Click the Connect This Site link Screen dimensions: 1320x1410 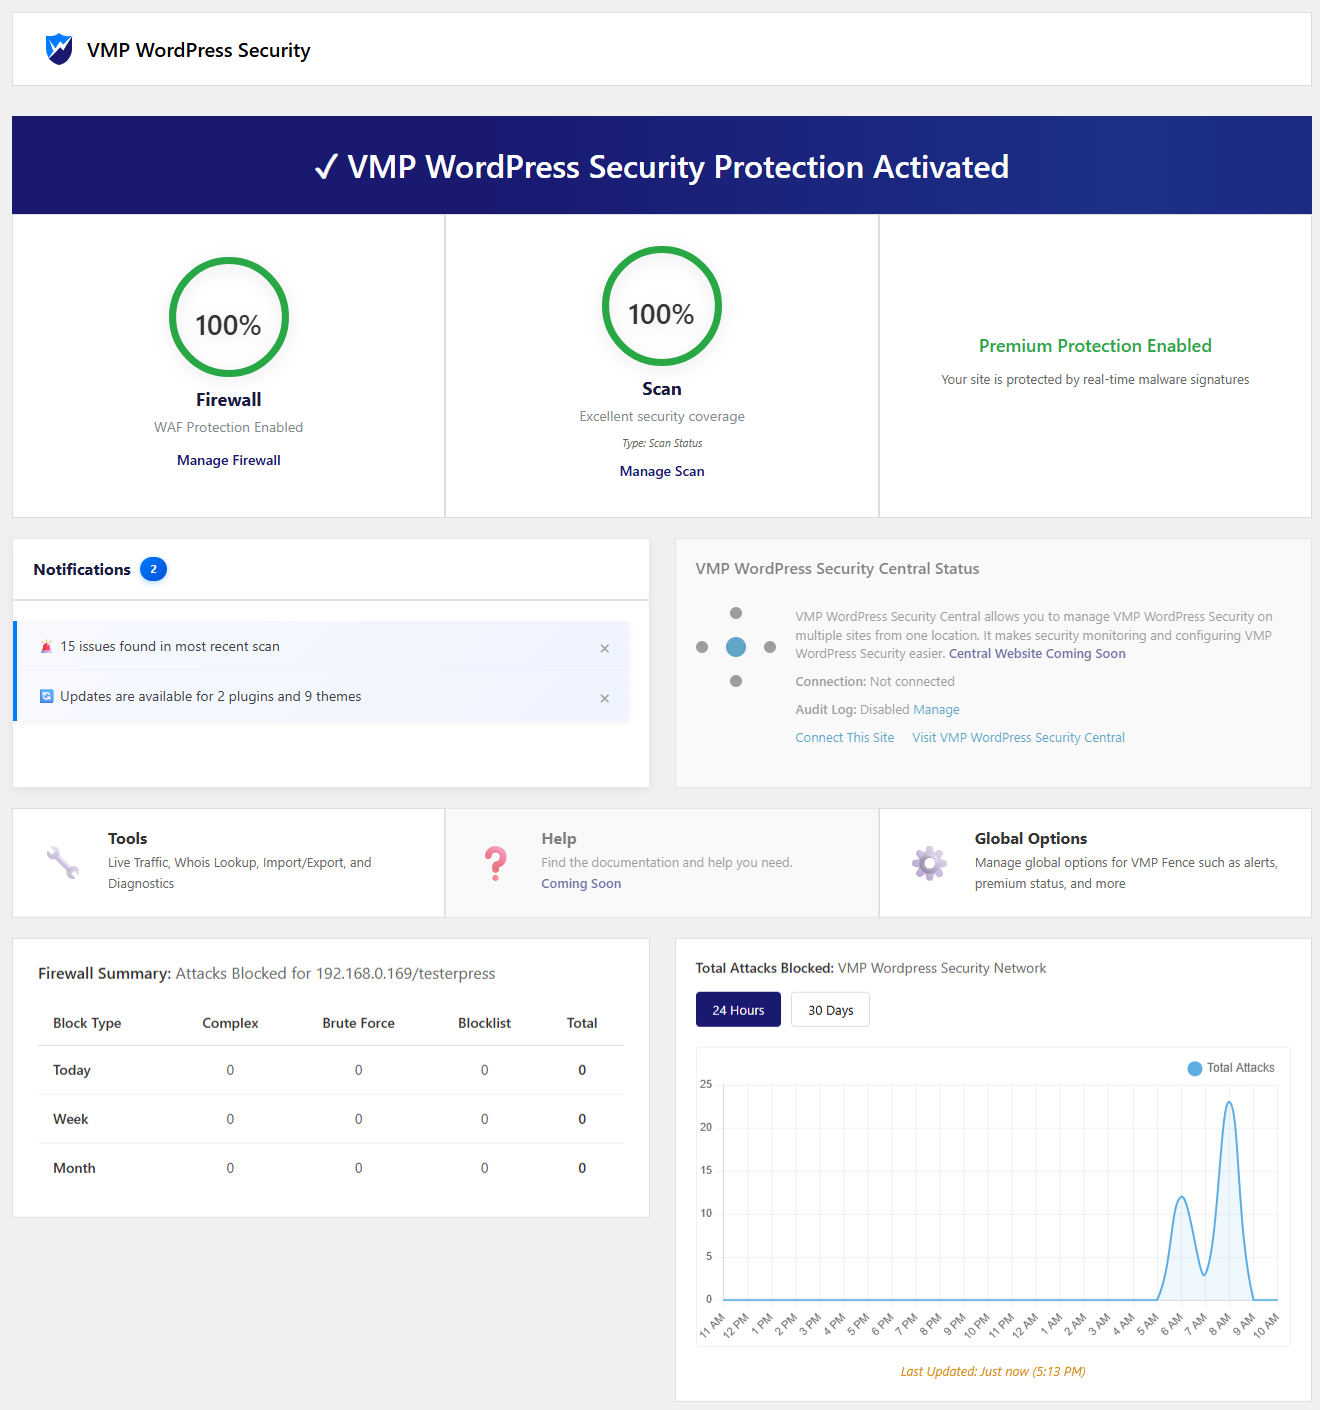click(x=845, y=737)
